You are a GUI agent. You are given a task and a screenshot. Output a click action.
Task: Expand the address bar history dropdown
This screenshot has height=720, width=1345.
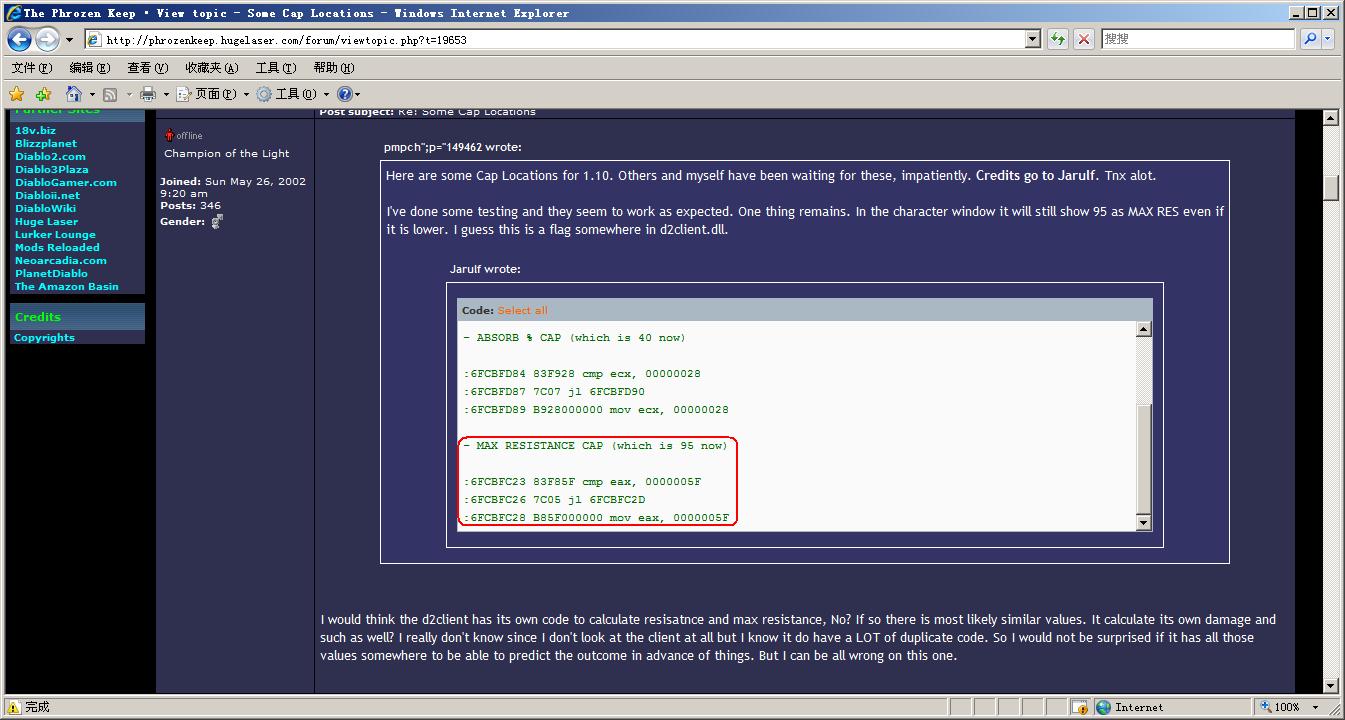(x=1033, y=40)
